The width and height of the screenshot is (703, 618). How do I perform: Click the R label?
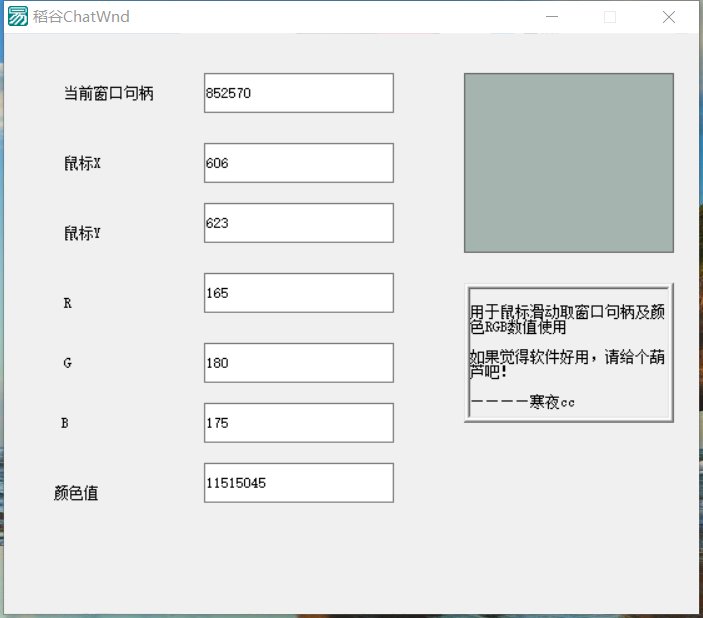pyautogui.click(x=67, y=303)
